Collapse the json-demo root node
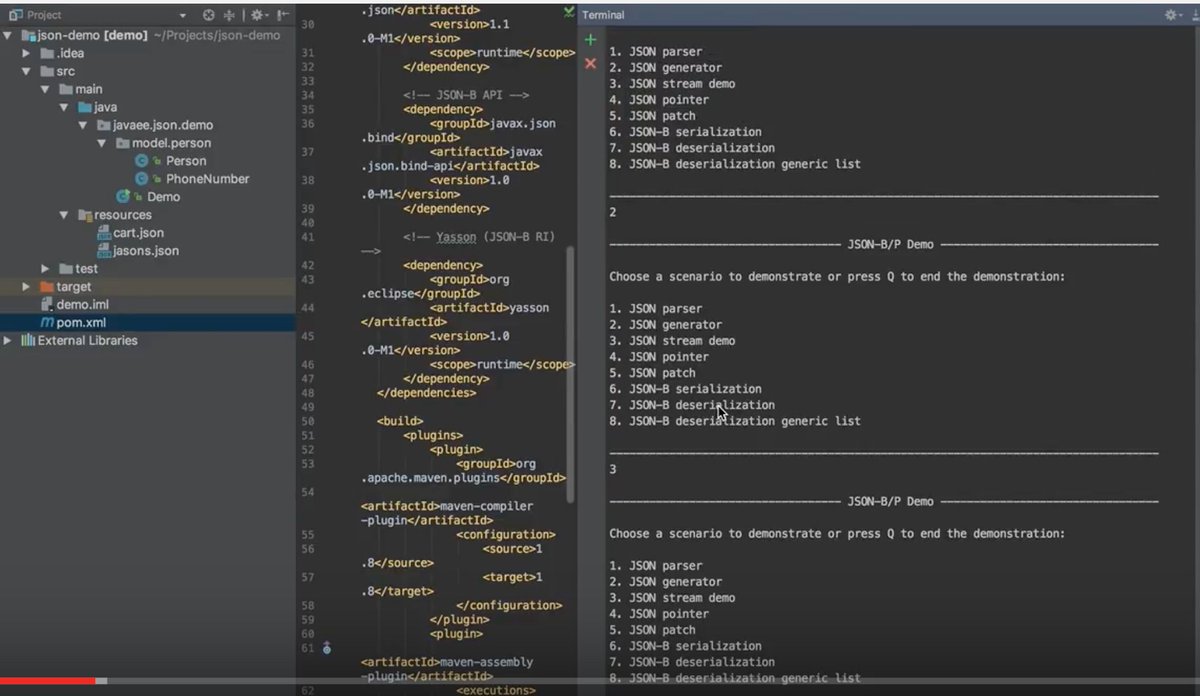The image size is (1200, 696). coord(8,35)
